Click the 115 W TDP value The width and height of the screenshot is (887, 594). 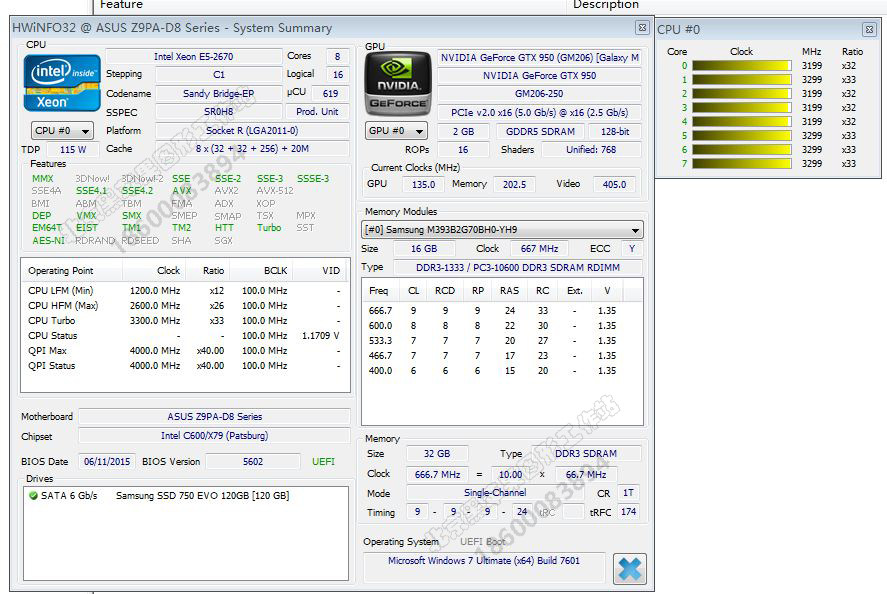(72, 149)
